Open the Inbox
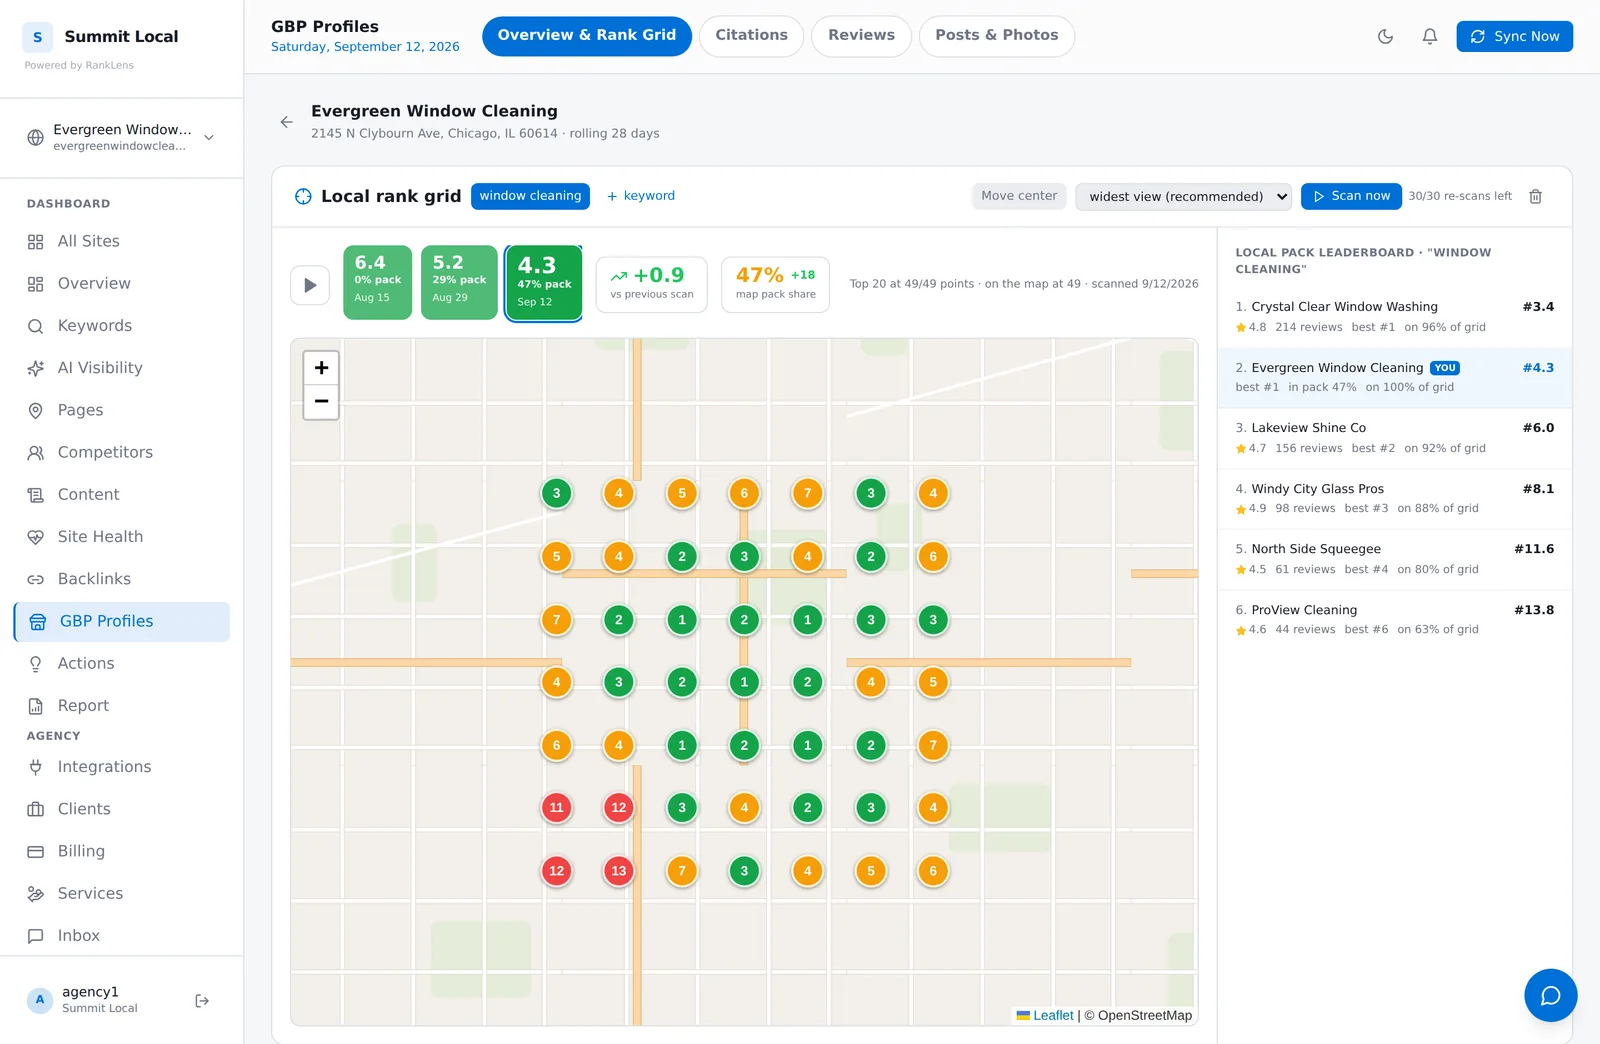This screenshot has height=1044, width=1600. [122, 936]
